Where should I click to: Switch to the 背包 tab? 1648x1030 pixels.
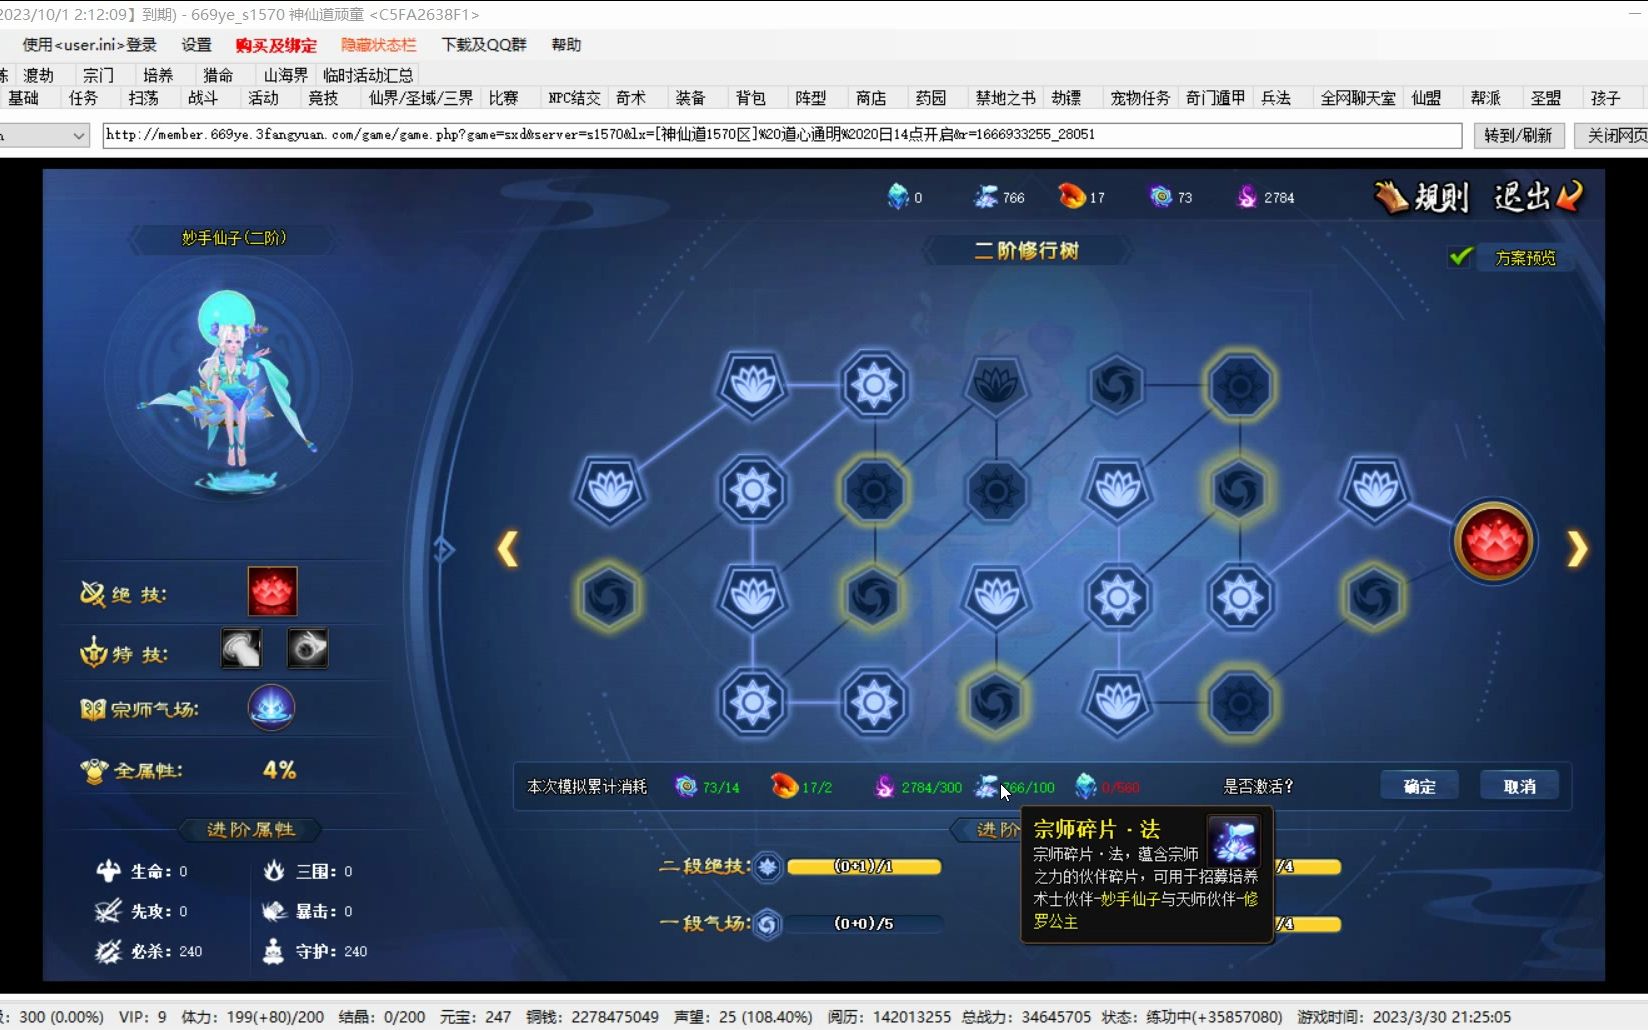[x=751, y=98]
